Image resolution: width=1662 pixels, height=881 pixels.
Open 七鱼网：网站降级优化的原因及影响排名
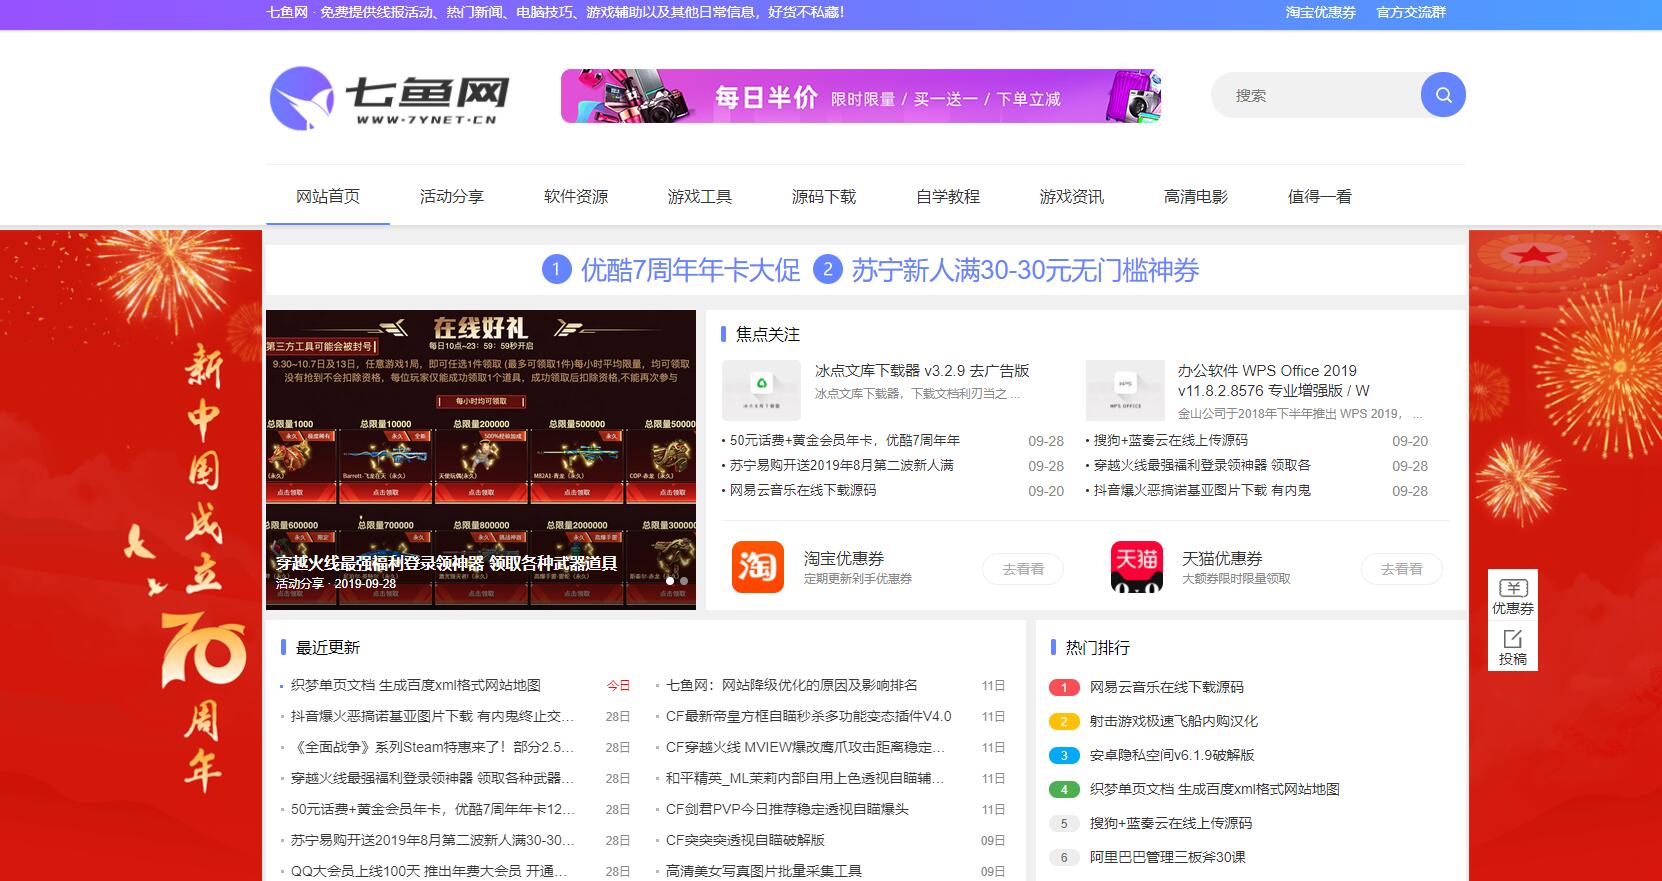(x=791, y=685)
